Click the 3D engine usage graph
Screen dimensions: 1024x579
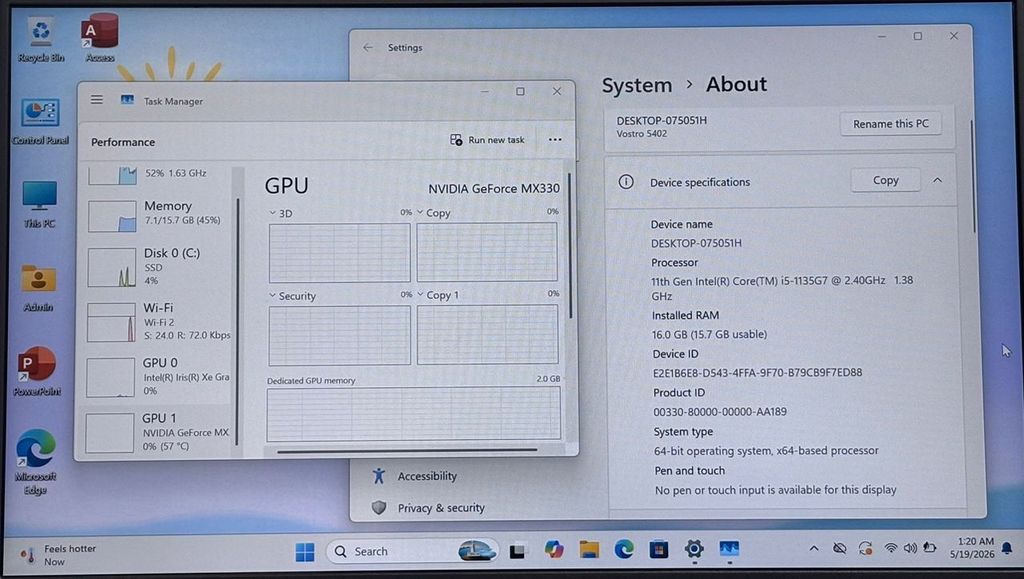pyautogui.click(x=340, y=253)
